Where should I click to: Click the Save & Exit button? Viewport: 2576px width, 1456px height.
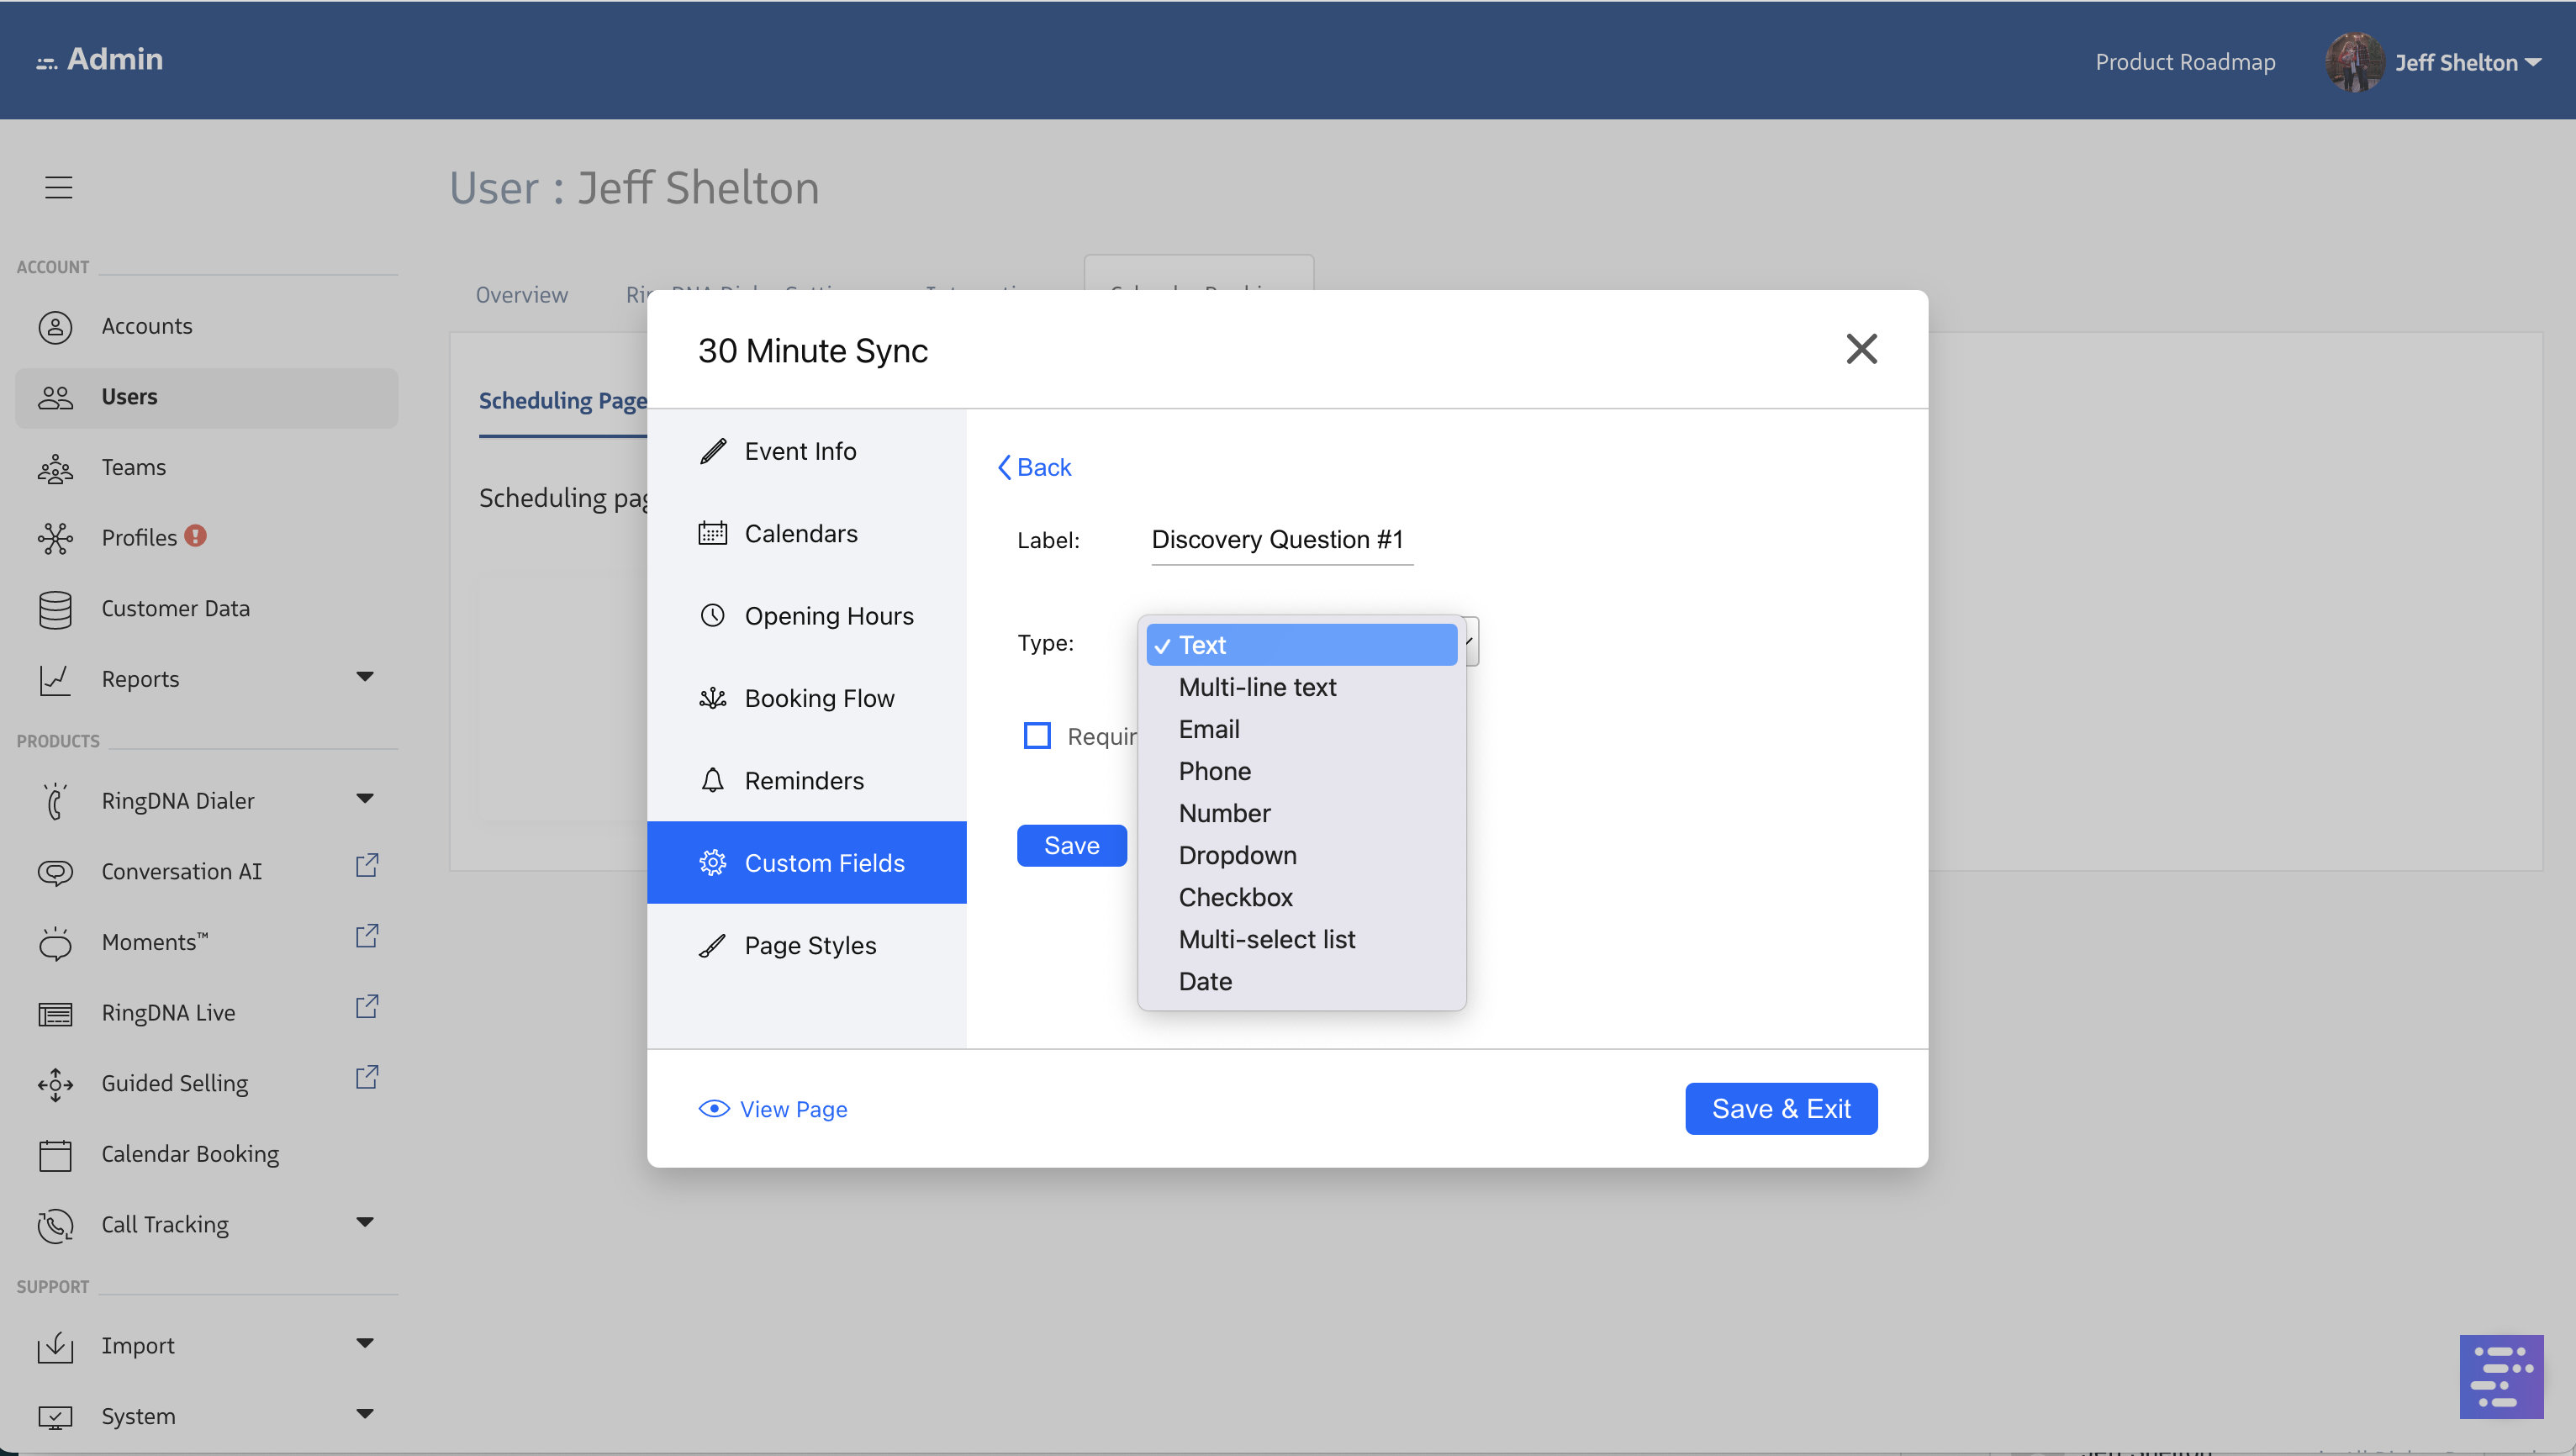tap(1780, 1109)
